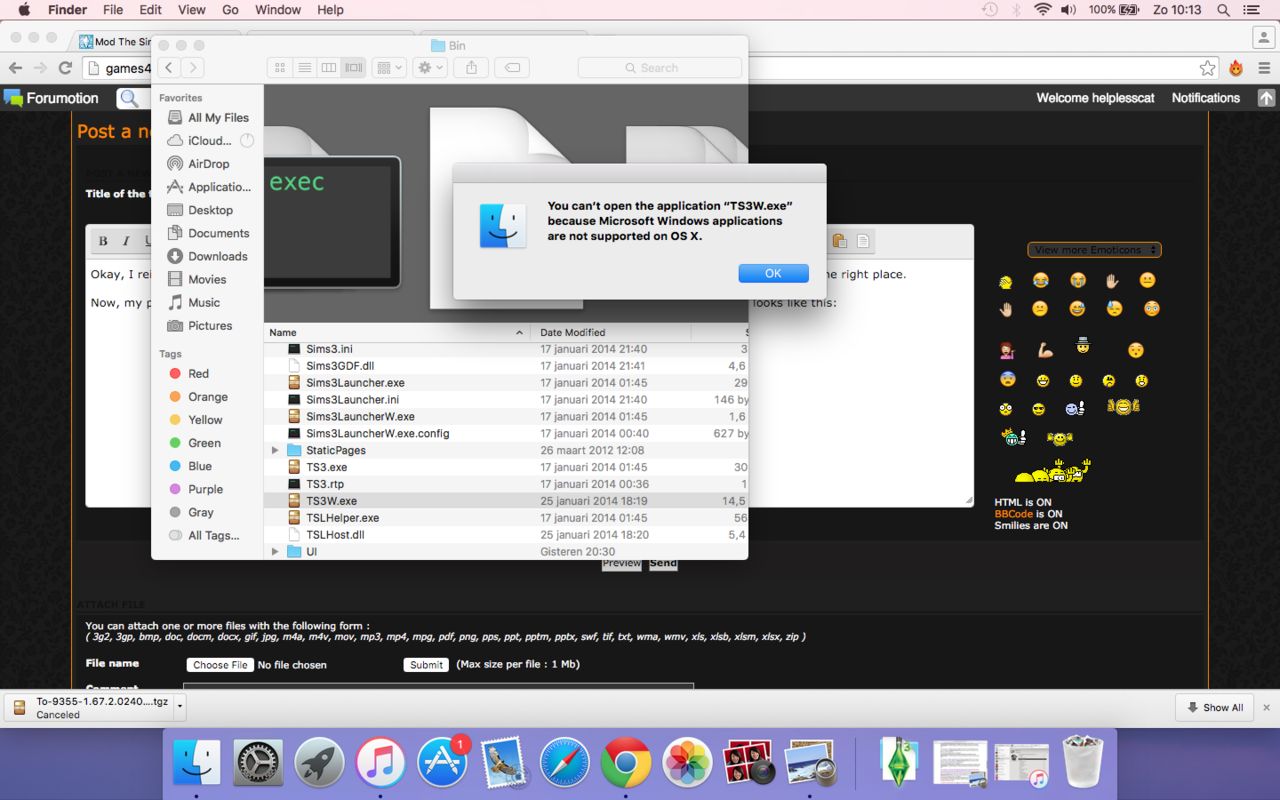
Task: Click the Finder share button
Action: (471, 68)
